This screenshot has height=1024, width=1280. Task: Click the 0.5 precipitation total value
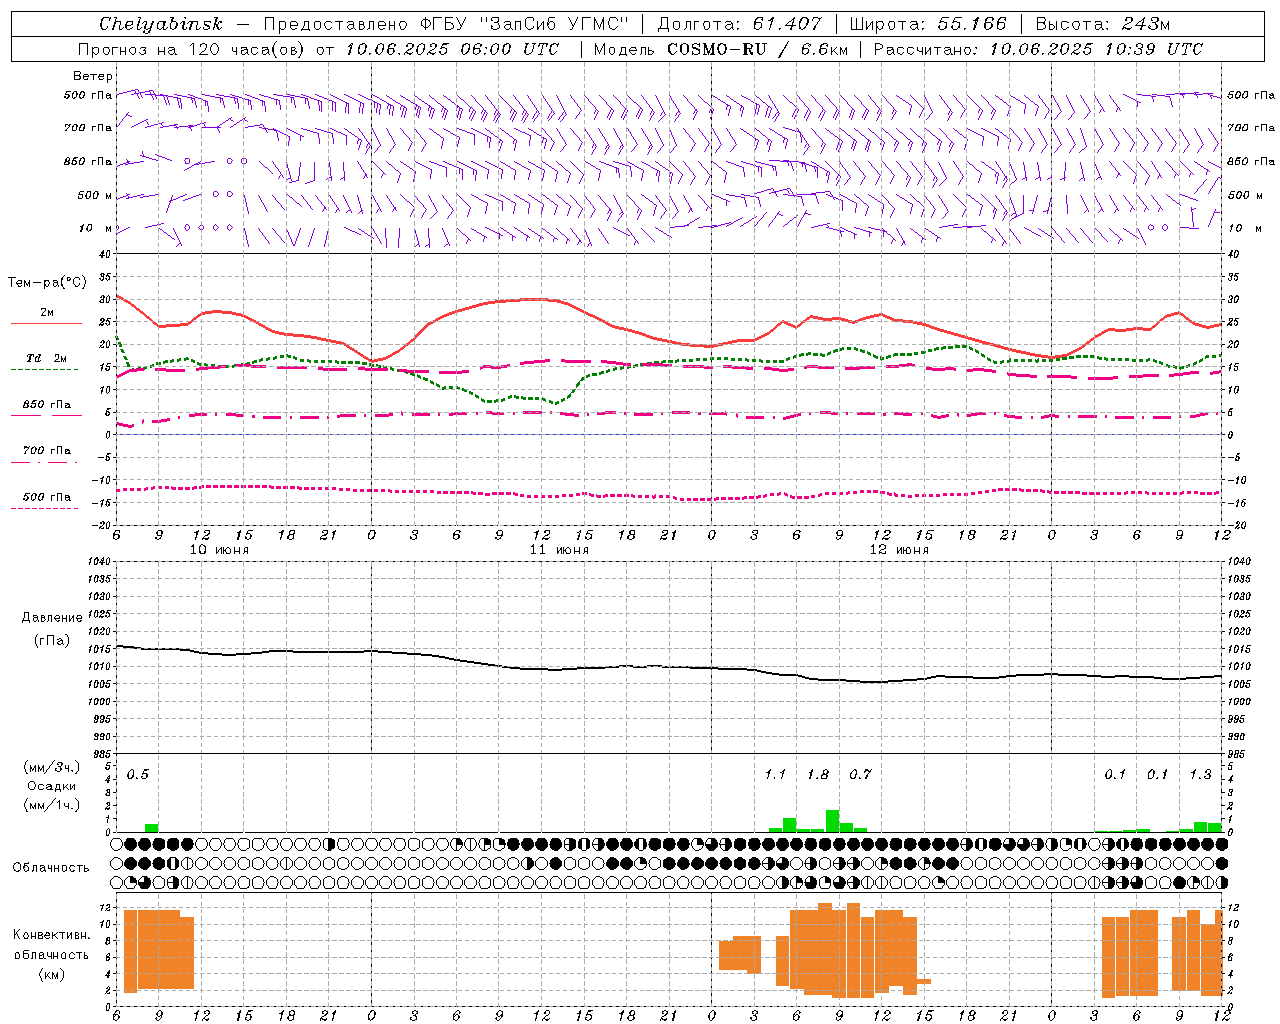(x=138, y=775)
